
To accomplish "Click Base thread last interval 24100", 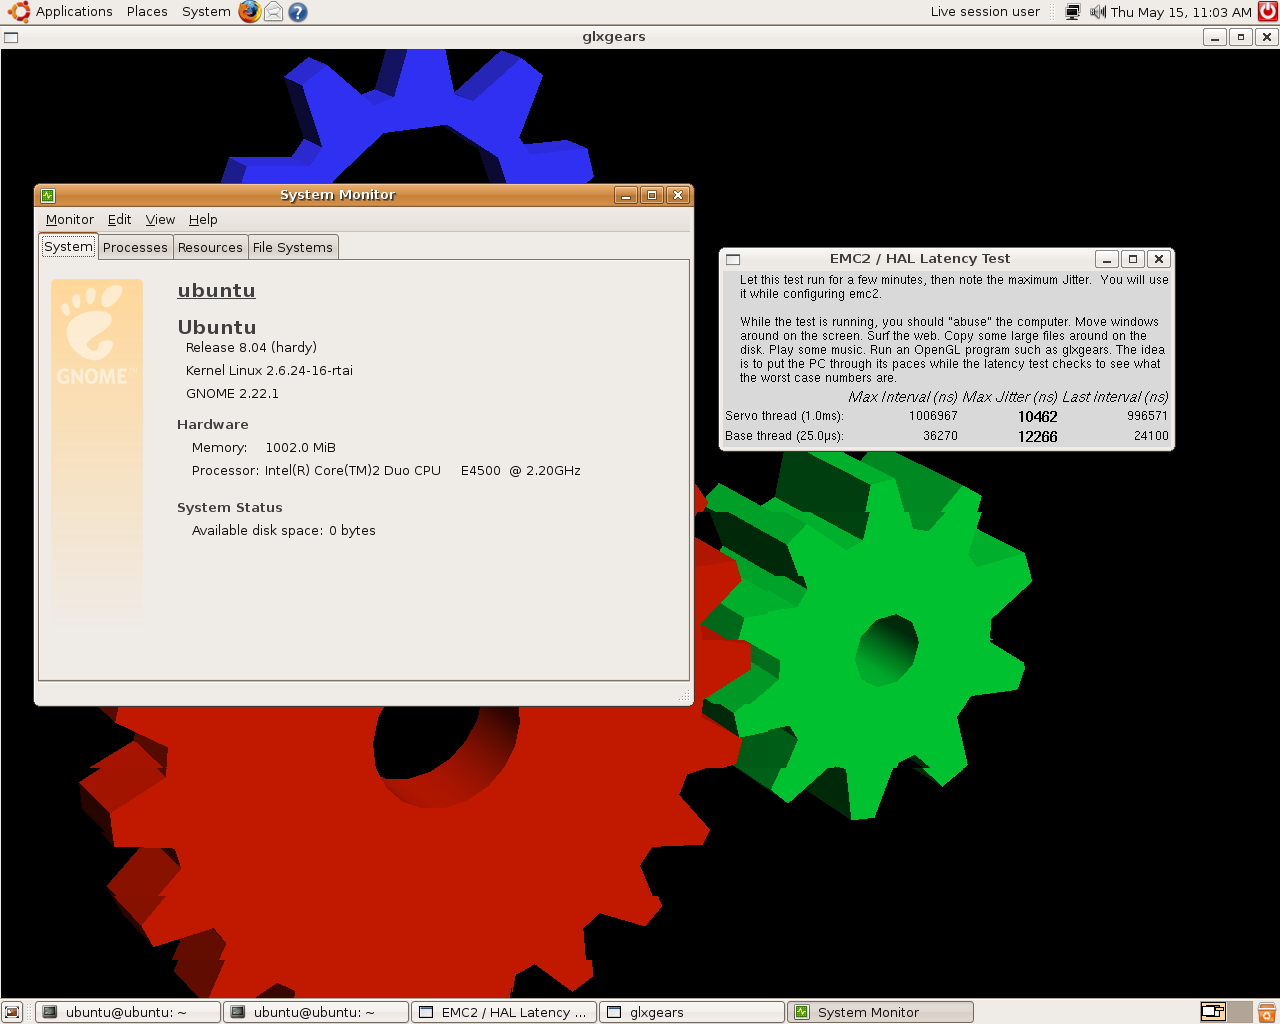I will (x=1151, y=436).
